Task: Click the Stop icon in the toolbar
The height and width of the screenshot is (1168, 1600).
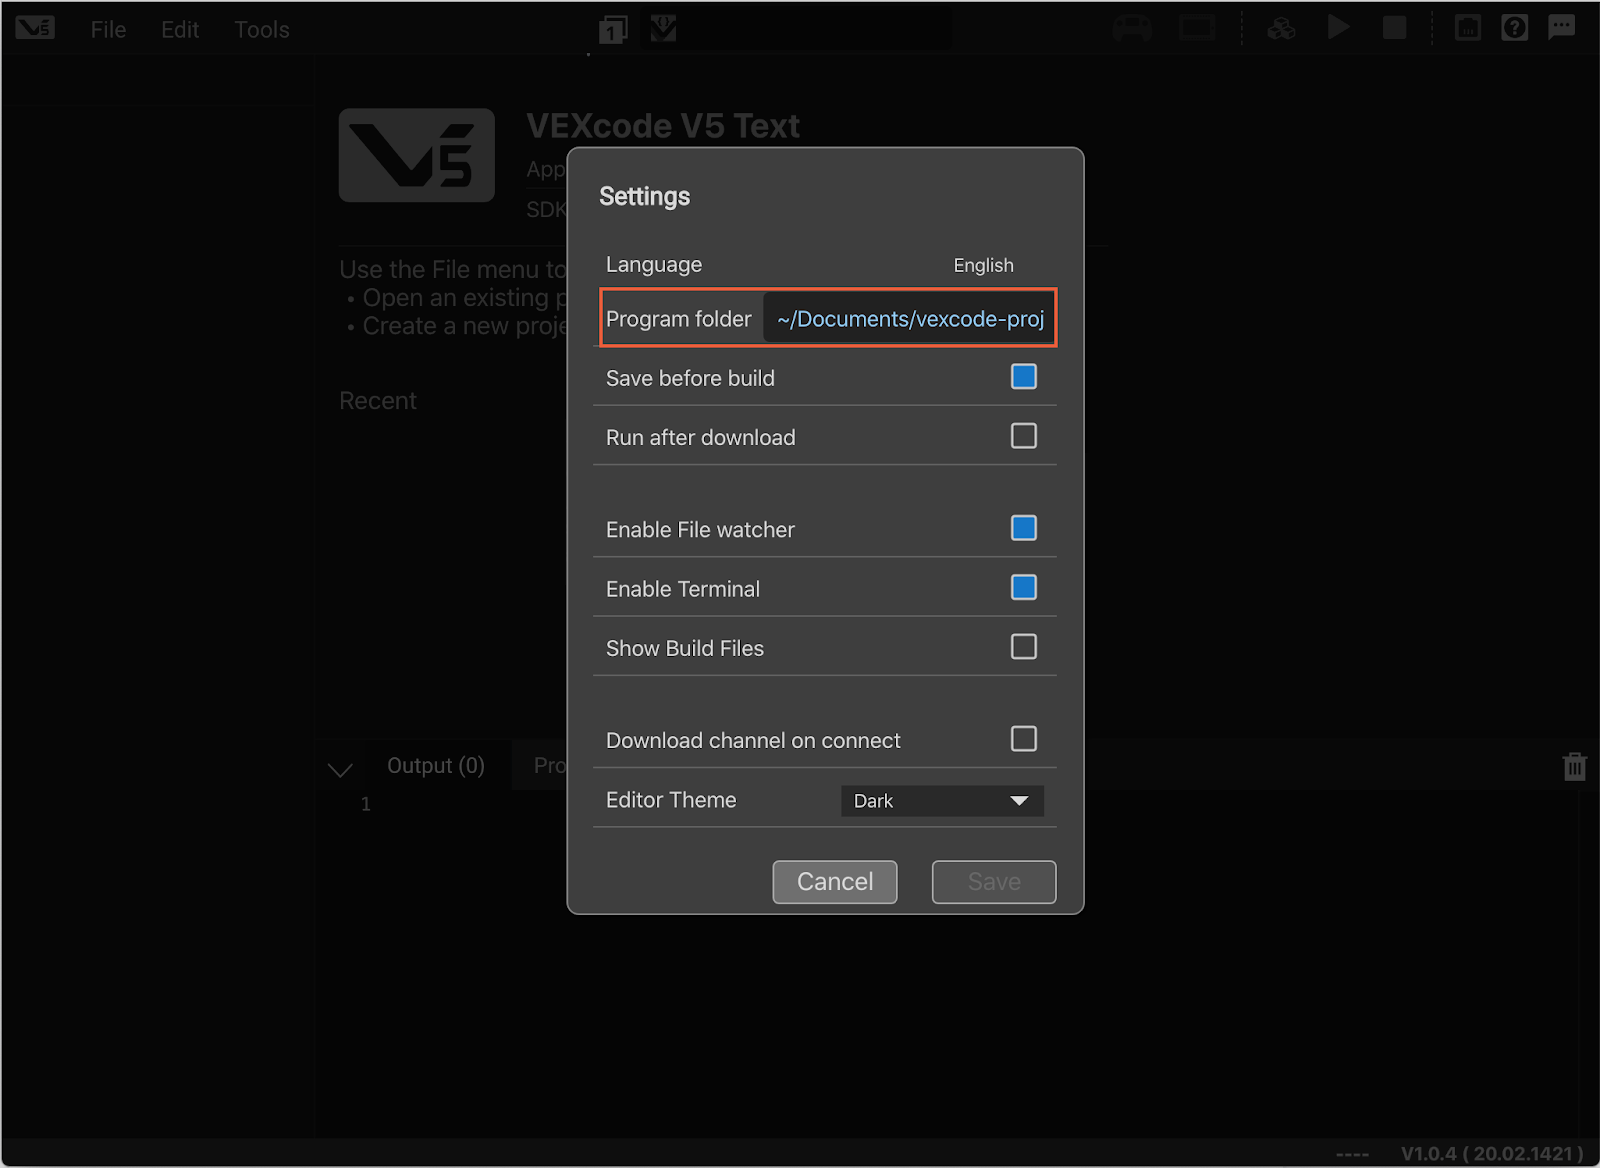Action: 1393,28
